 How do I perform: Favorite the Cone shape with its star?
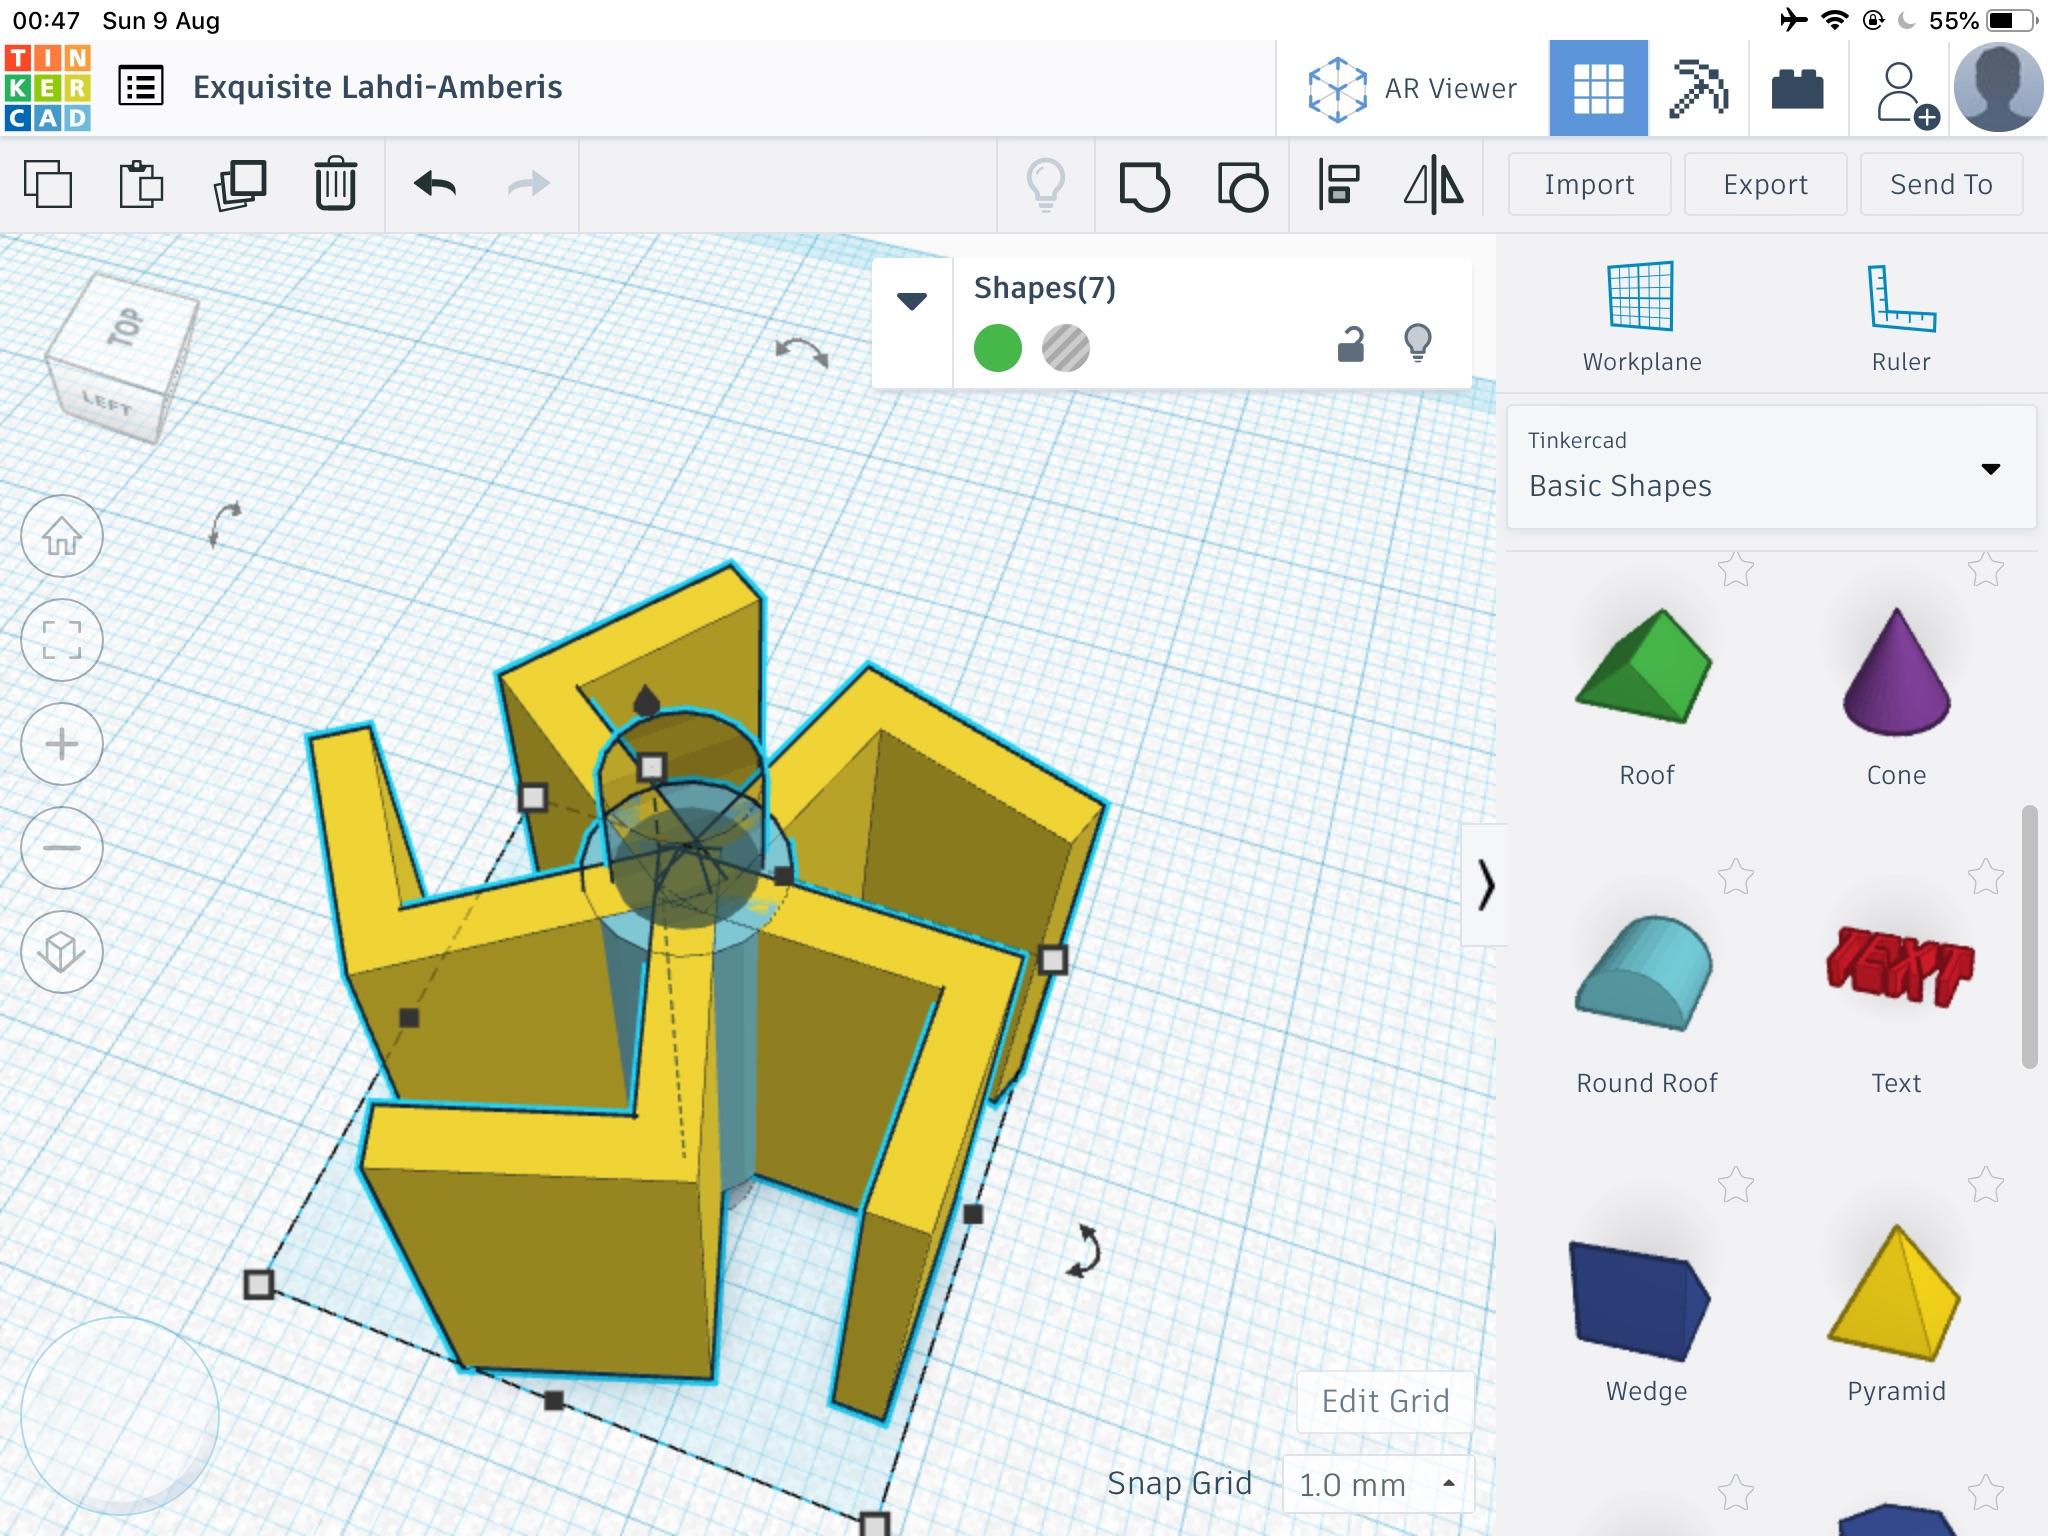pos(1985,570)
